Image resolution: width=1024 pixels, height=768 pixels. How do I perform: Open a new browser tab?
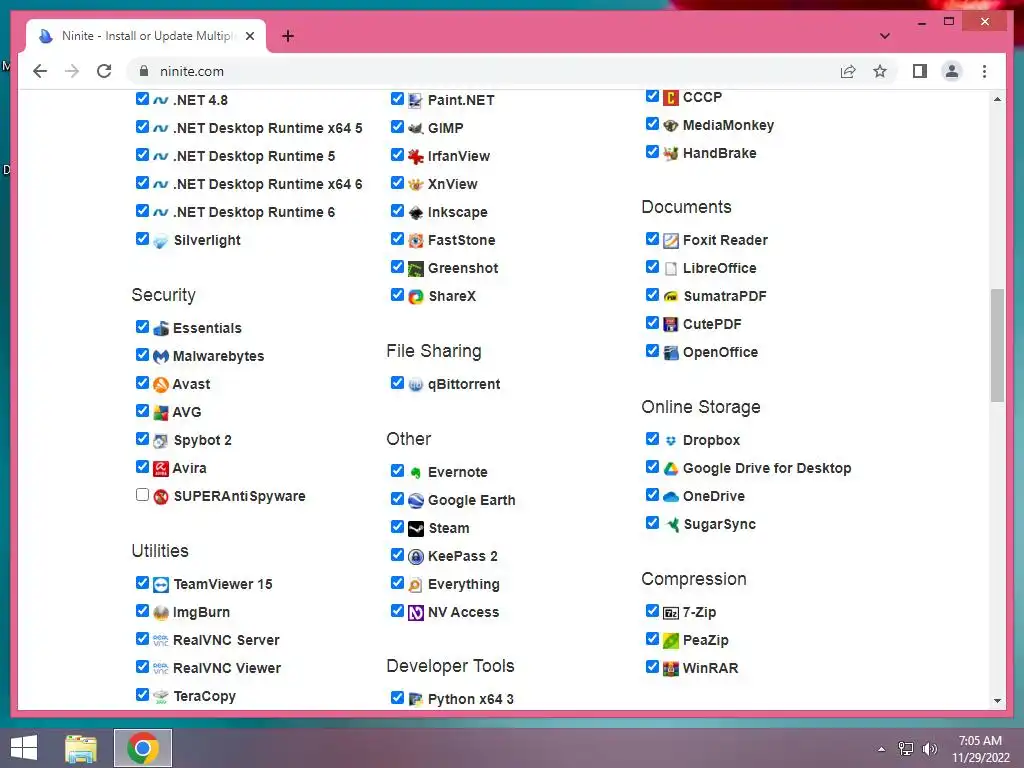point(287,36)
